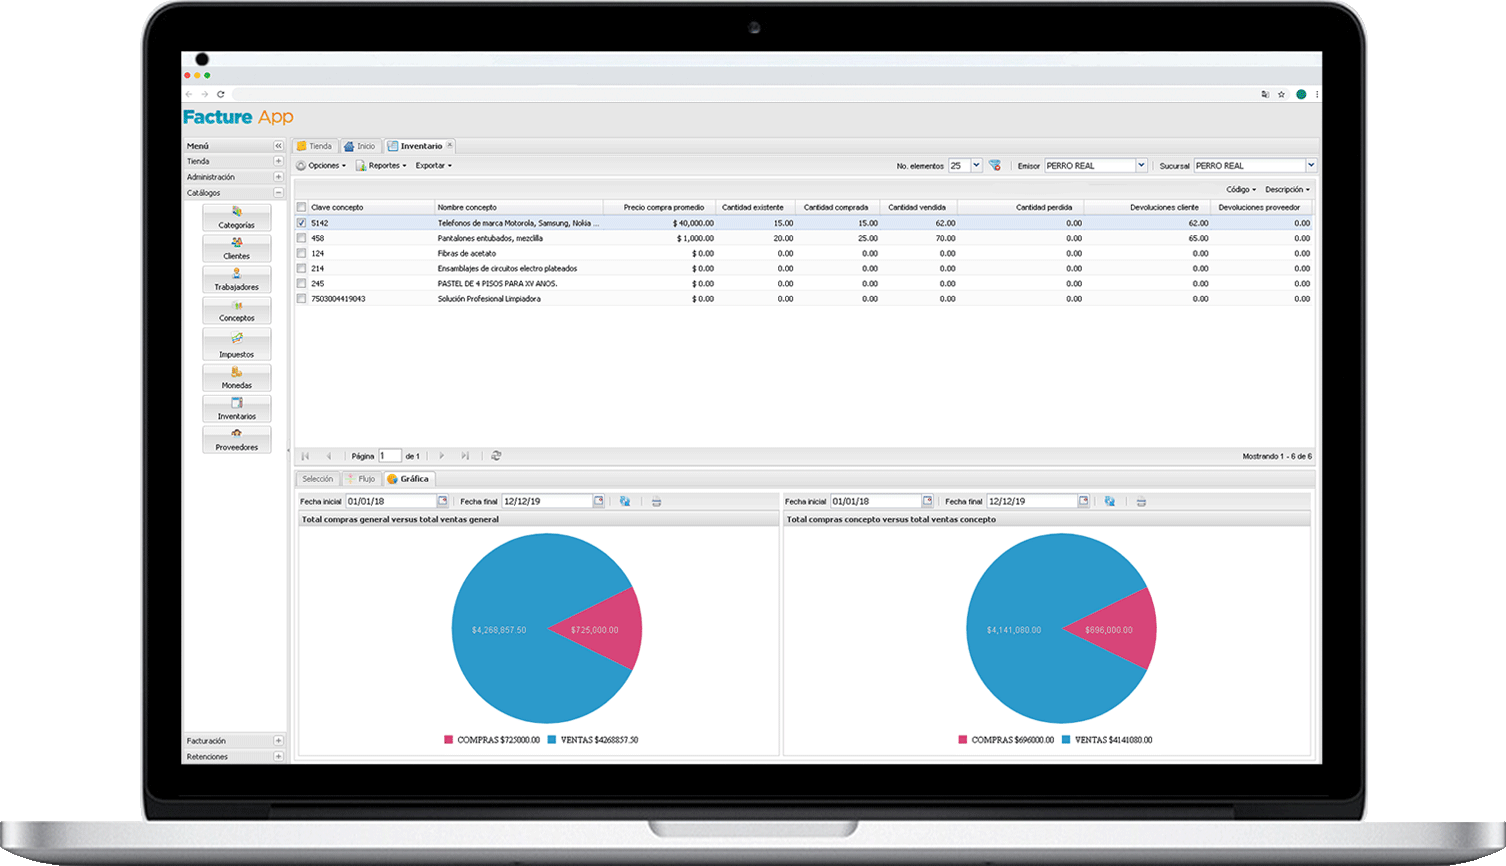Check the row for Pantalones entubados
This screenshot has height=866, width=1506.
(302, 238)
